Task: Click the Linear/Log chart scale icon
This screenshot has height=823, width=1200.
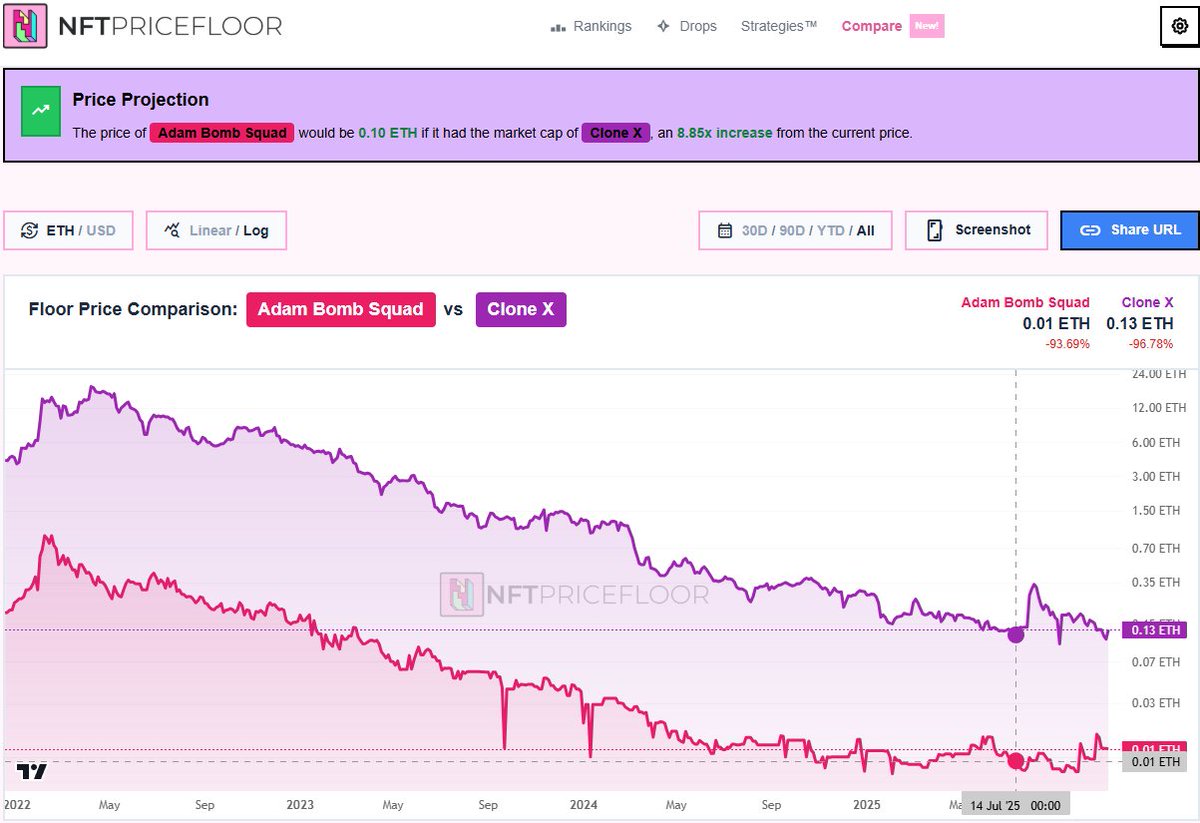Action: click(172, 230)
